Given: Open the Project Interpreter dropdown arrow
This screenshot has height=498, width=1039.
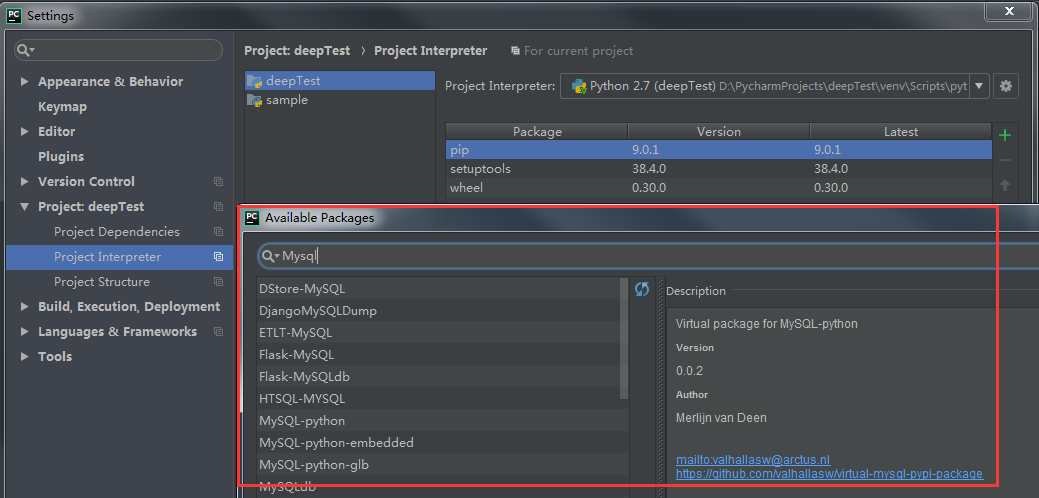Looking at the screenshot, I should click(x=979, y=86).
